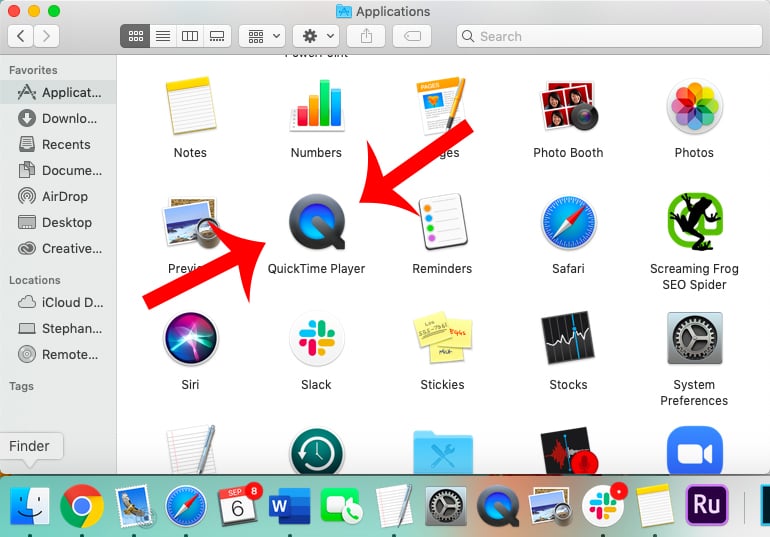Screen dimensions: 770x537
Task: Open Microsoft Word from the Dock
Action: point(290,506)
